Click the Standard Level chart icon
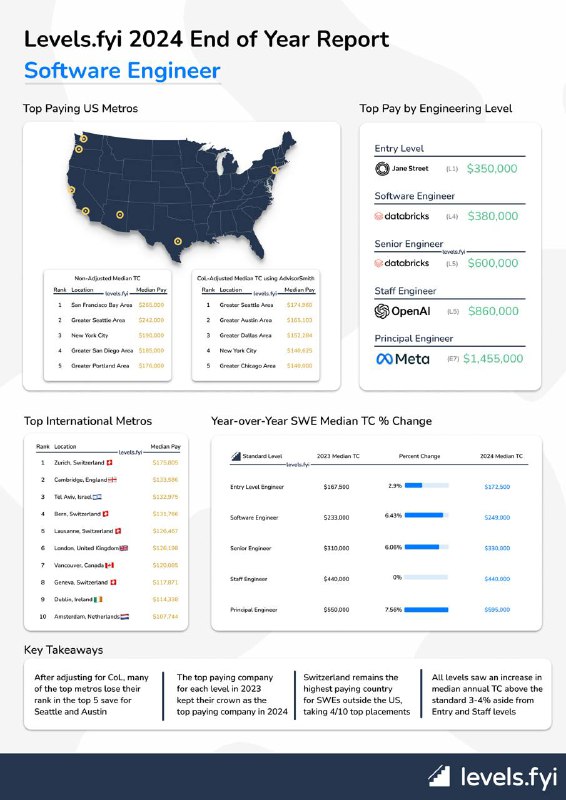 point(236,456)
